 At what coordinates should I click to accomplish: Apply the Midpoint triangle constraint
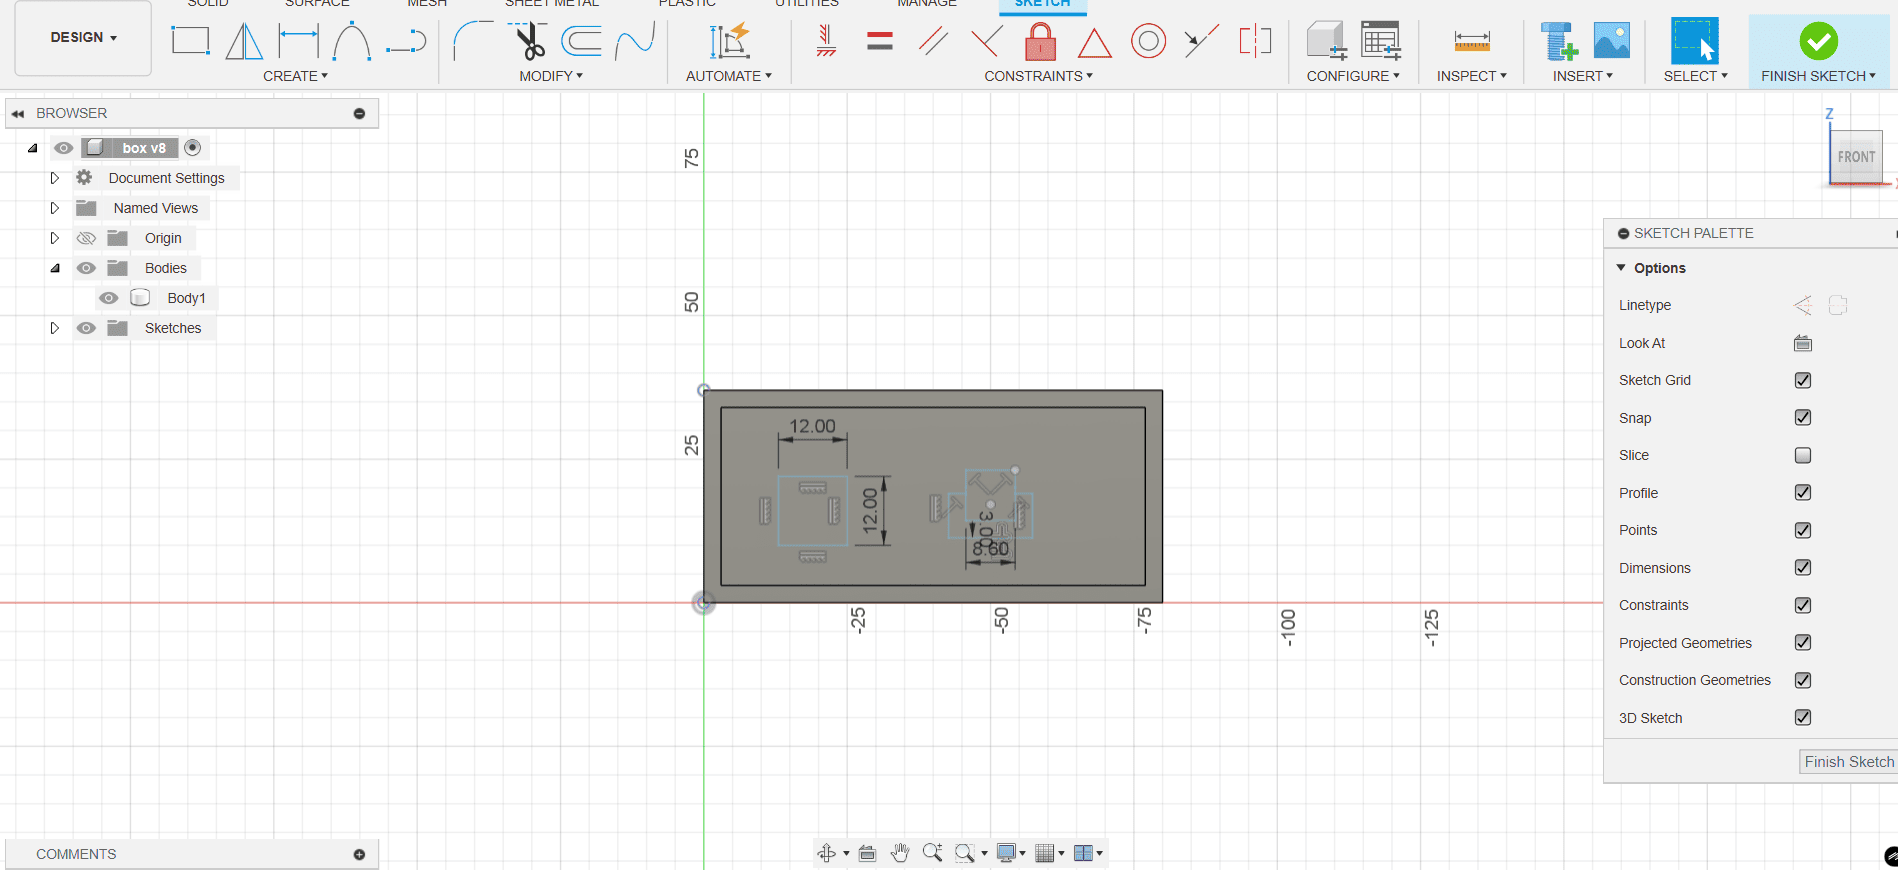click(1095, 43)
